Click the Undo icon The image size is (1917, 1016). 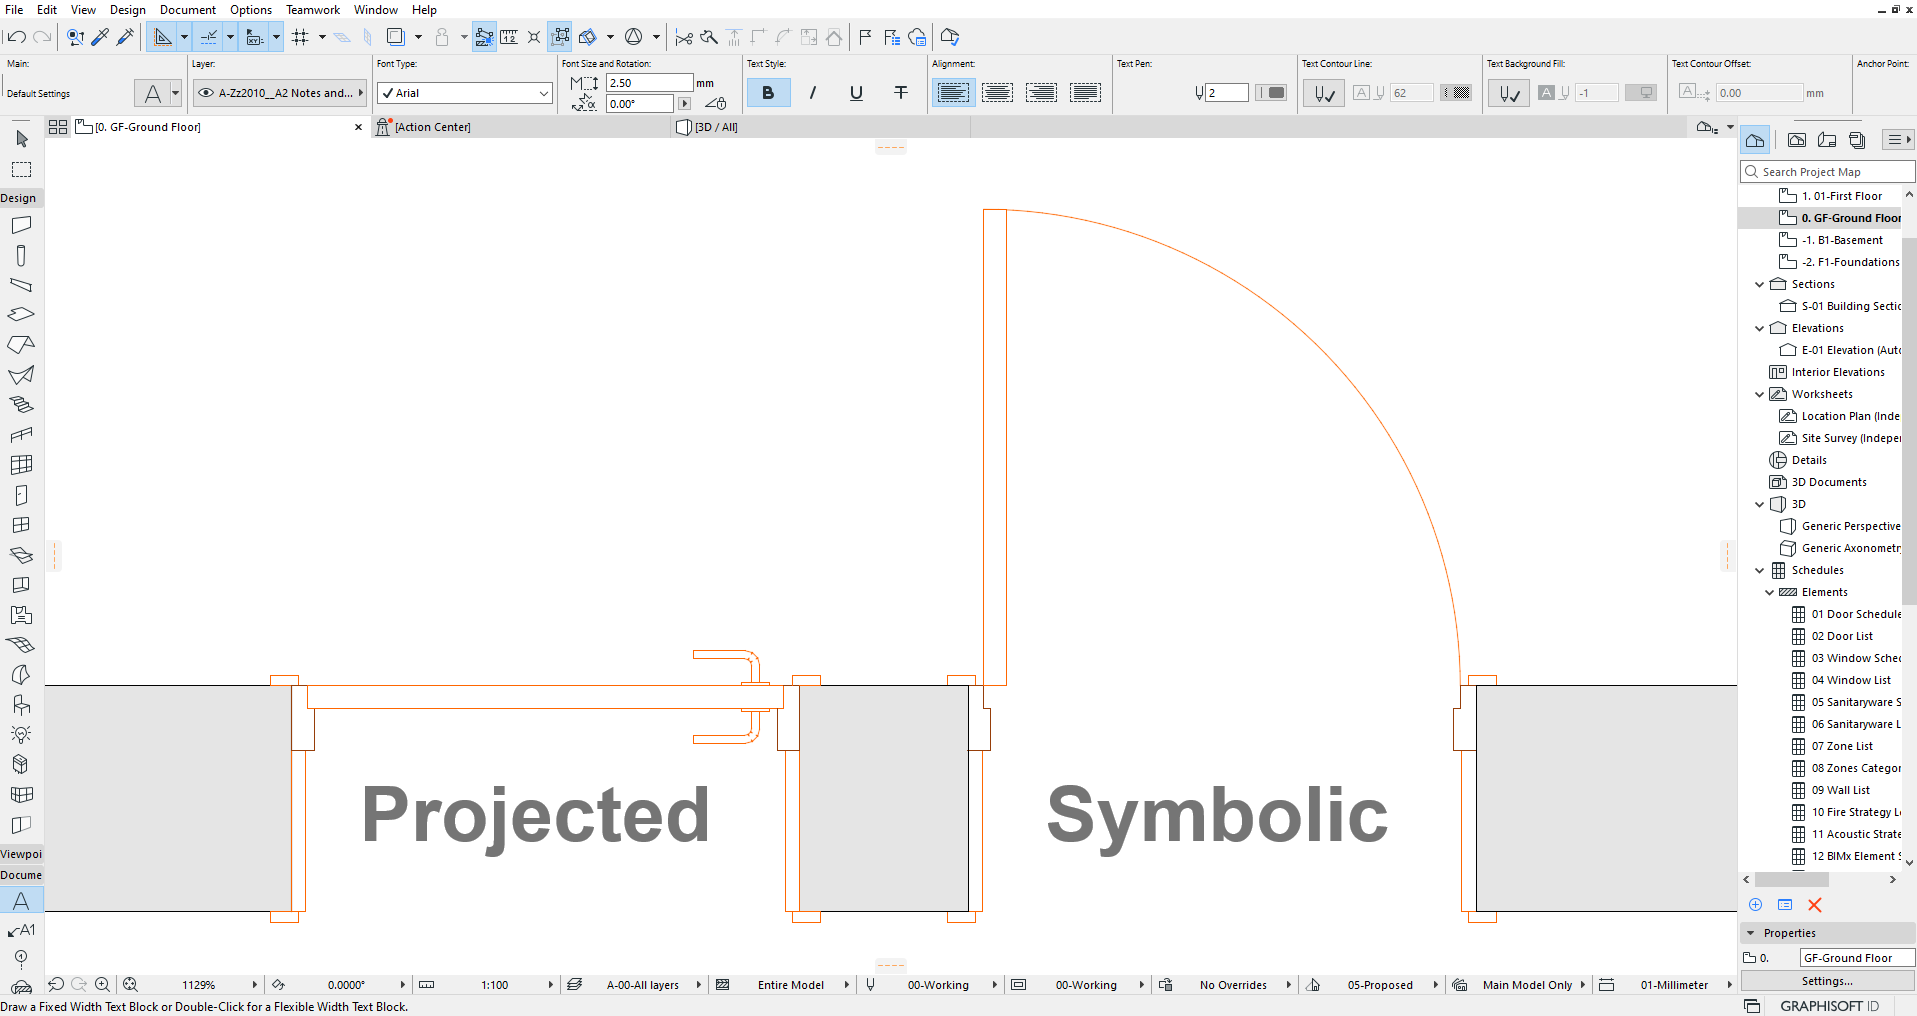16,37
